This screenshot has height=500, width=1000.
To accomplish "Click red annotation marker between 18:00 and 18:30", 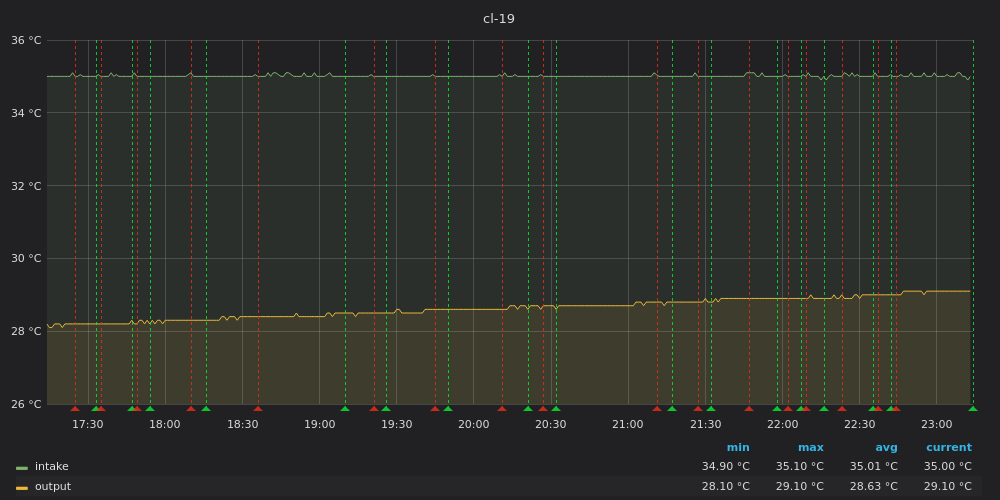I will [x=191, y=408].
